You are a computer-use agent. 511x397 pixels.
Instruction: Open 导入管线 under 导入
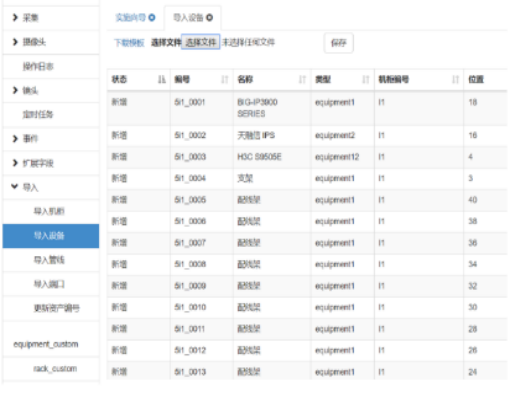tap(49, 260)
